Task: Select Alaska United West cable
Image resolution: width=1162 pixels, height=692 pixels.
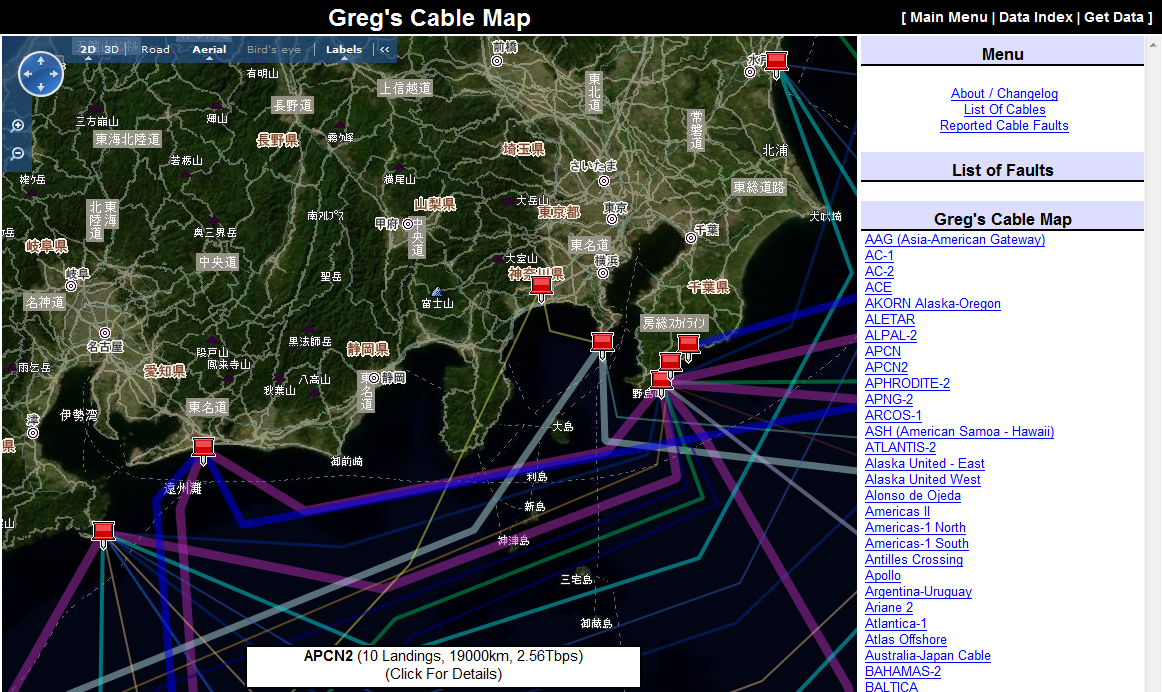Action: (x=923, y=479)
